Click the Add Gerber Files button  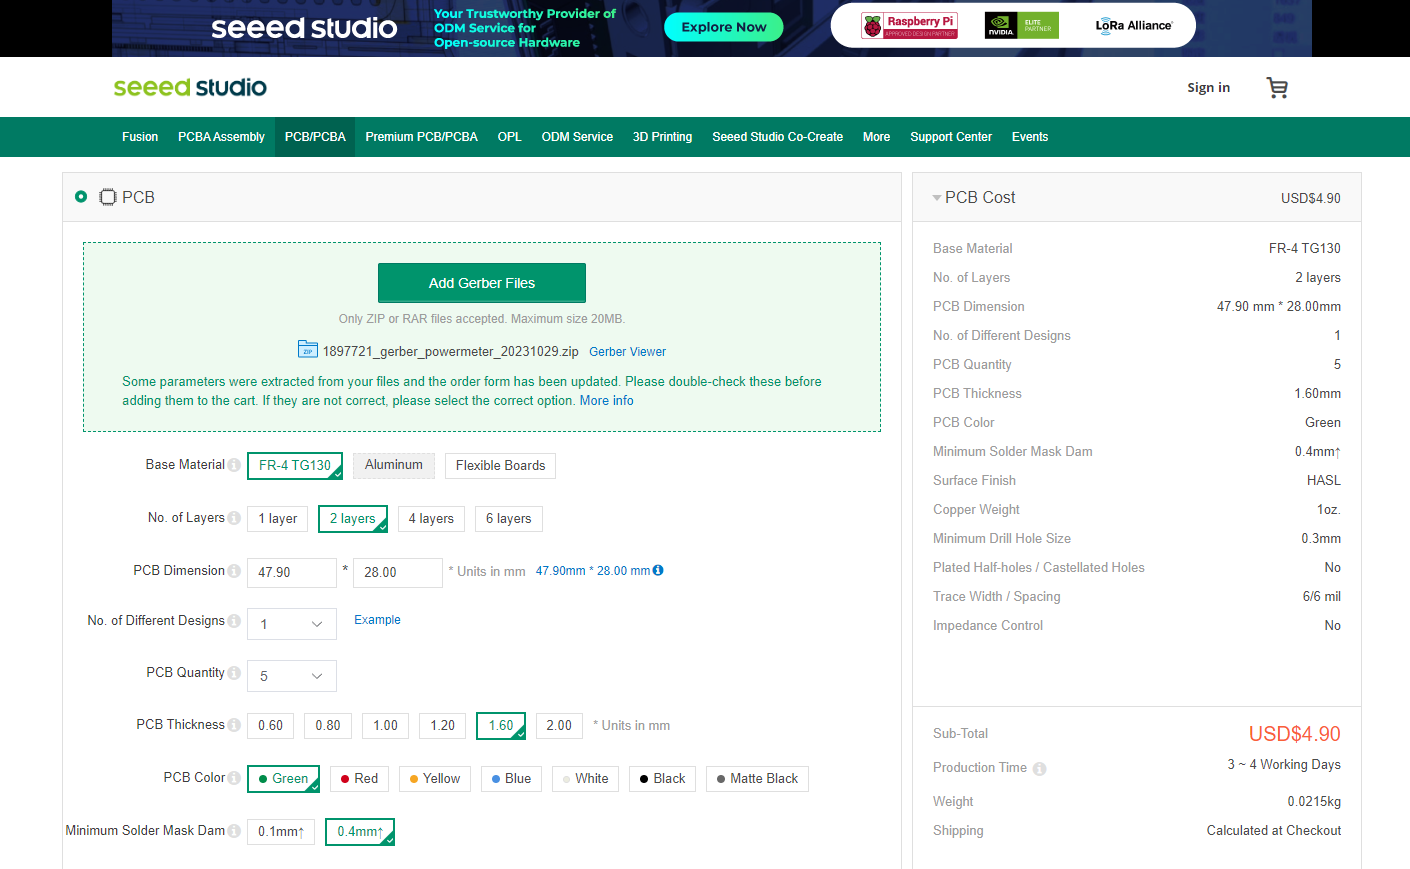pyautogui.click(x=481, y=283)
